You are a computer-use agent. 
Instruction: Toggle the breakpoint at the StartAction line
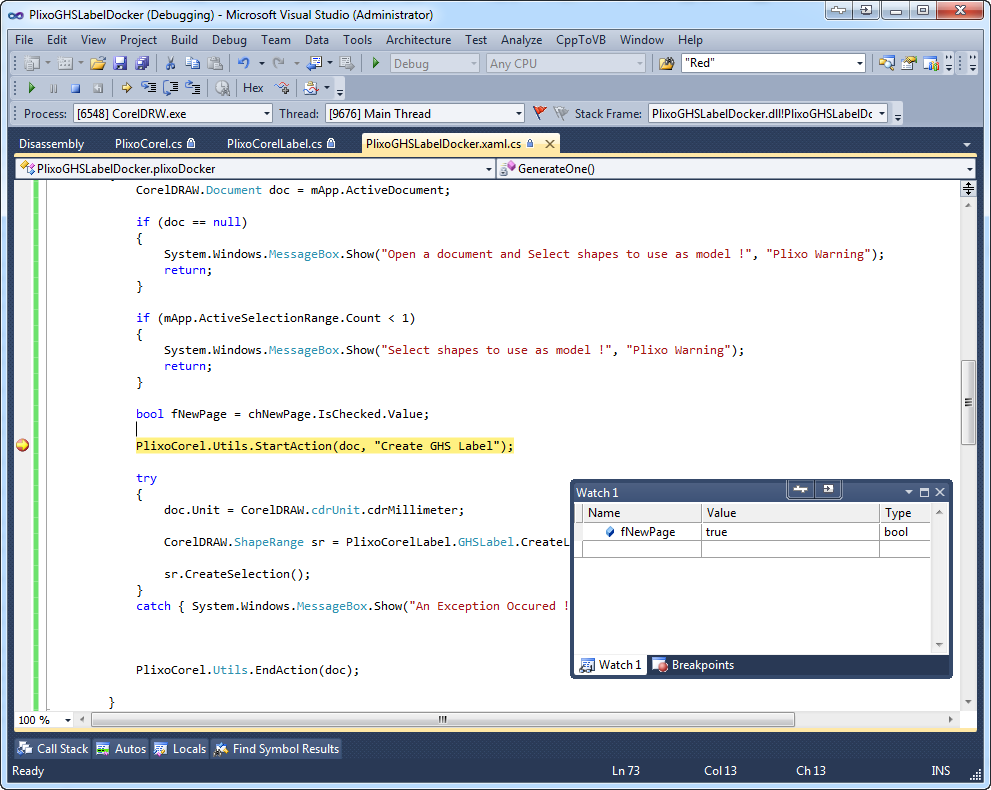(x=22, y=446)
